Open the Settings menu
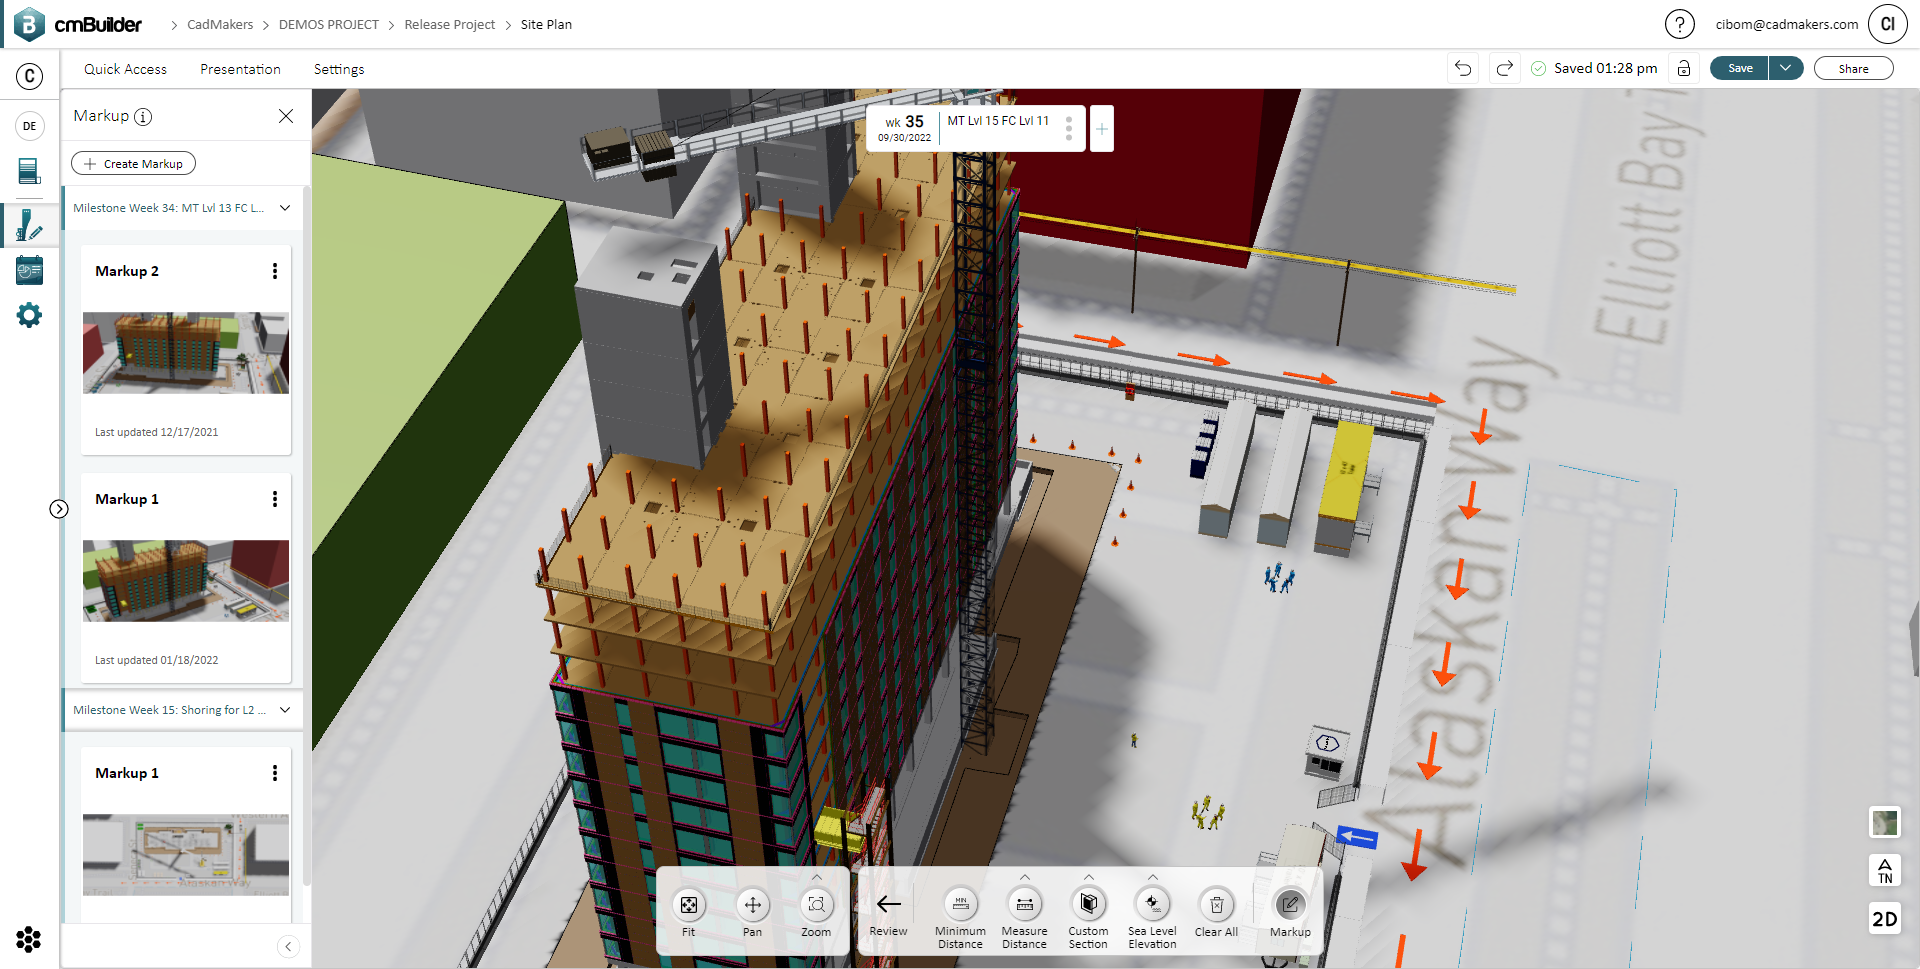This screenshot has width=1920, height=969. pos(339,69)
